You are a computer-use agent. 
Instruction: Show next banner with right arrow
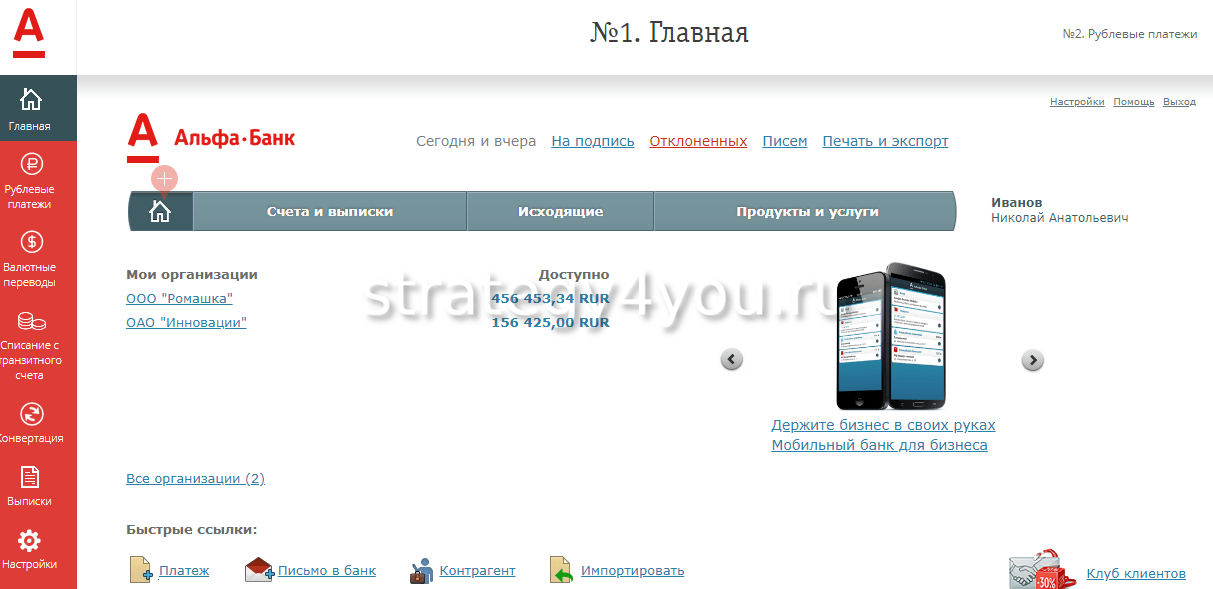1032,360
